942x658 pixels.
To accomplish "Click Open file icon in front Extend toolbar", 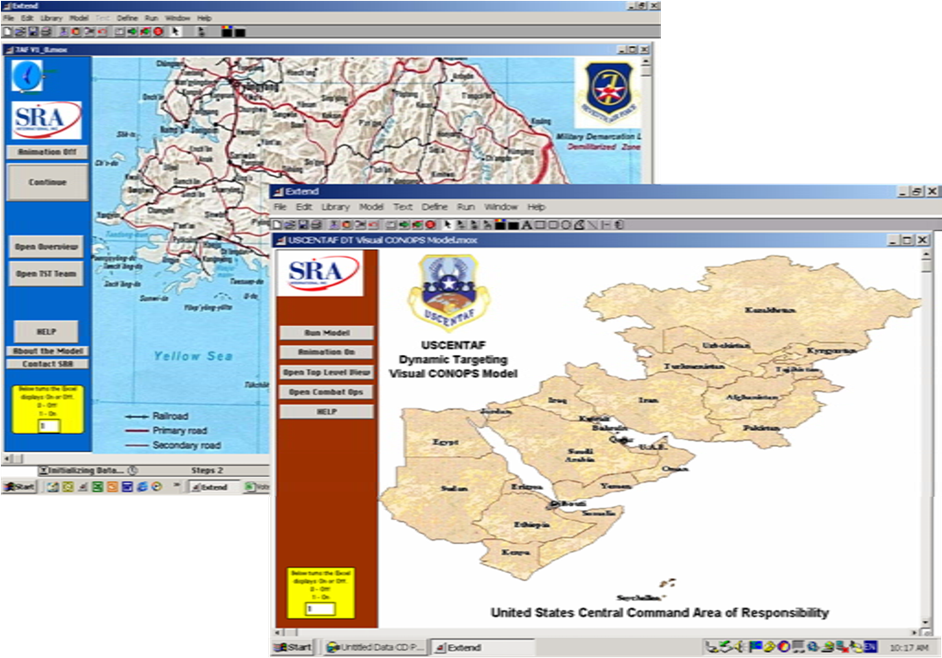I will [290, 225].
